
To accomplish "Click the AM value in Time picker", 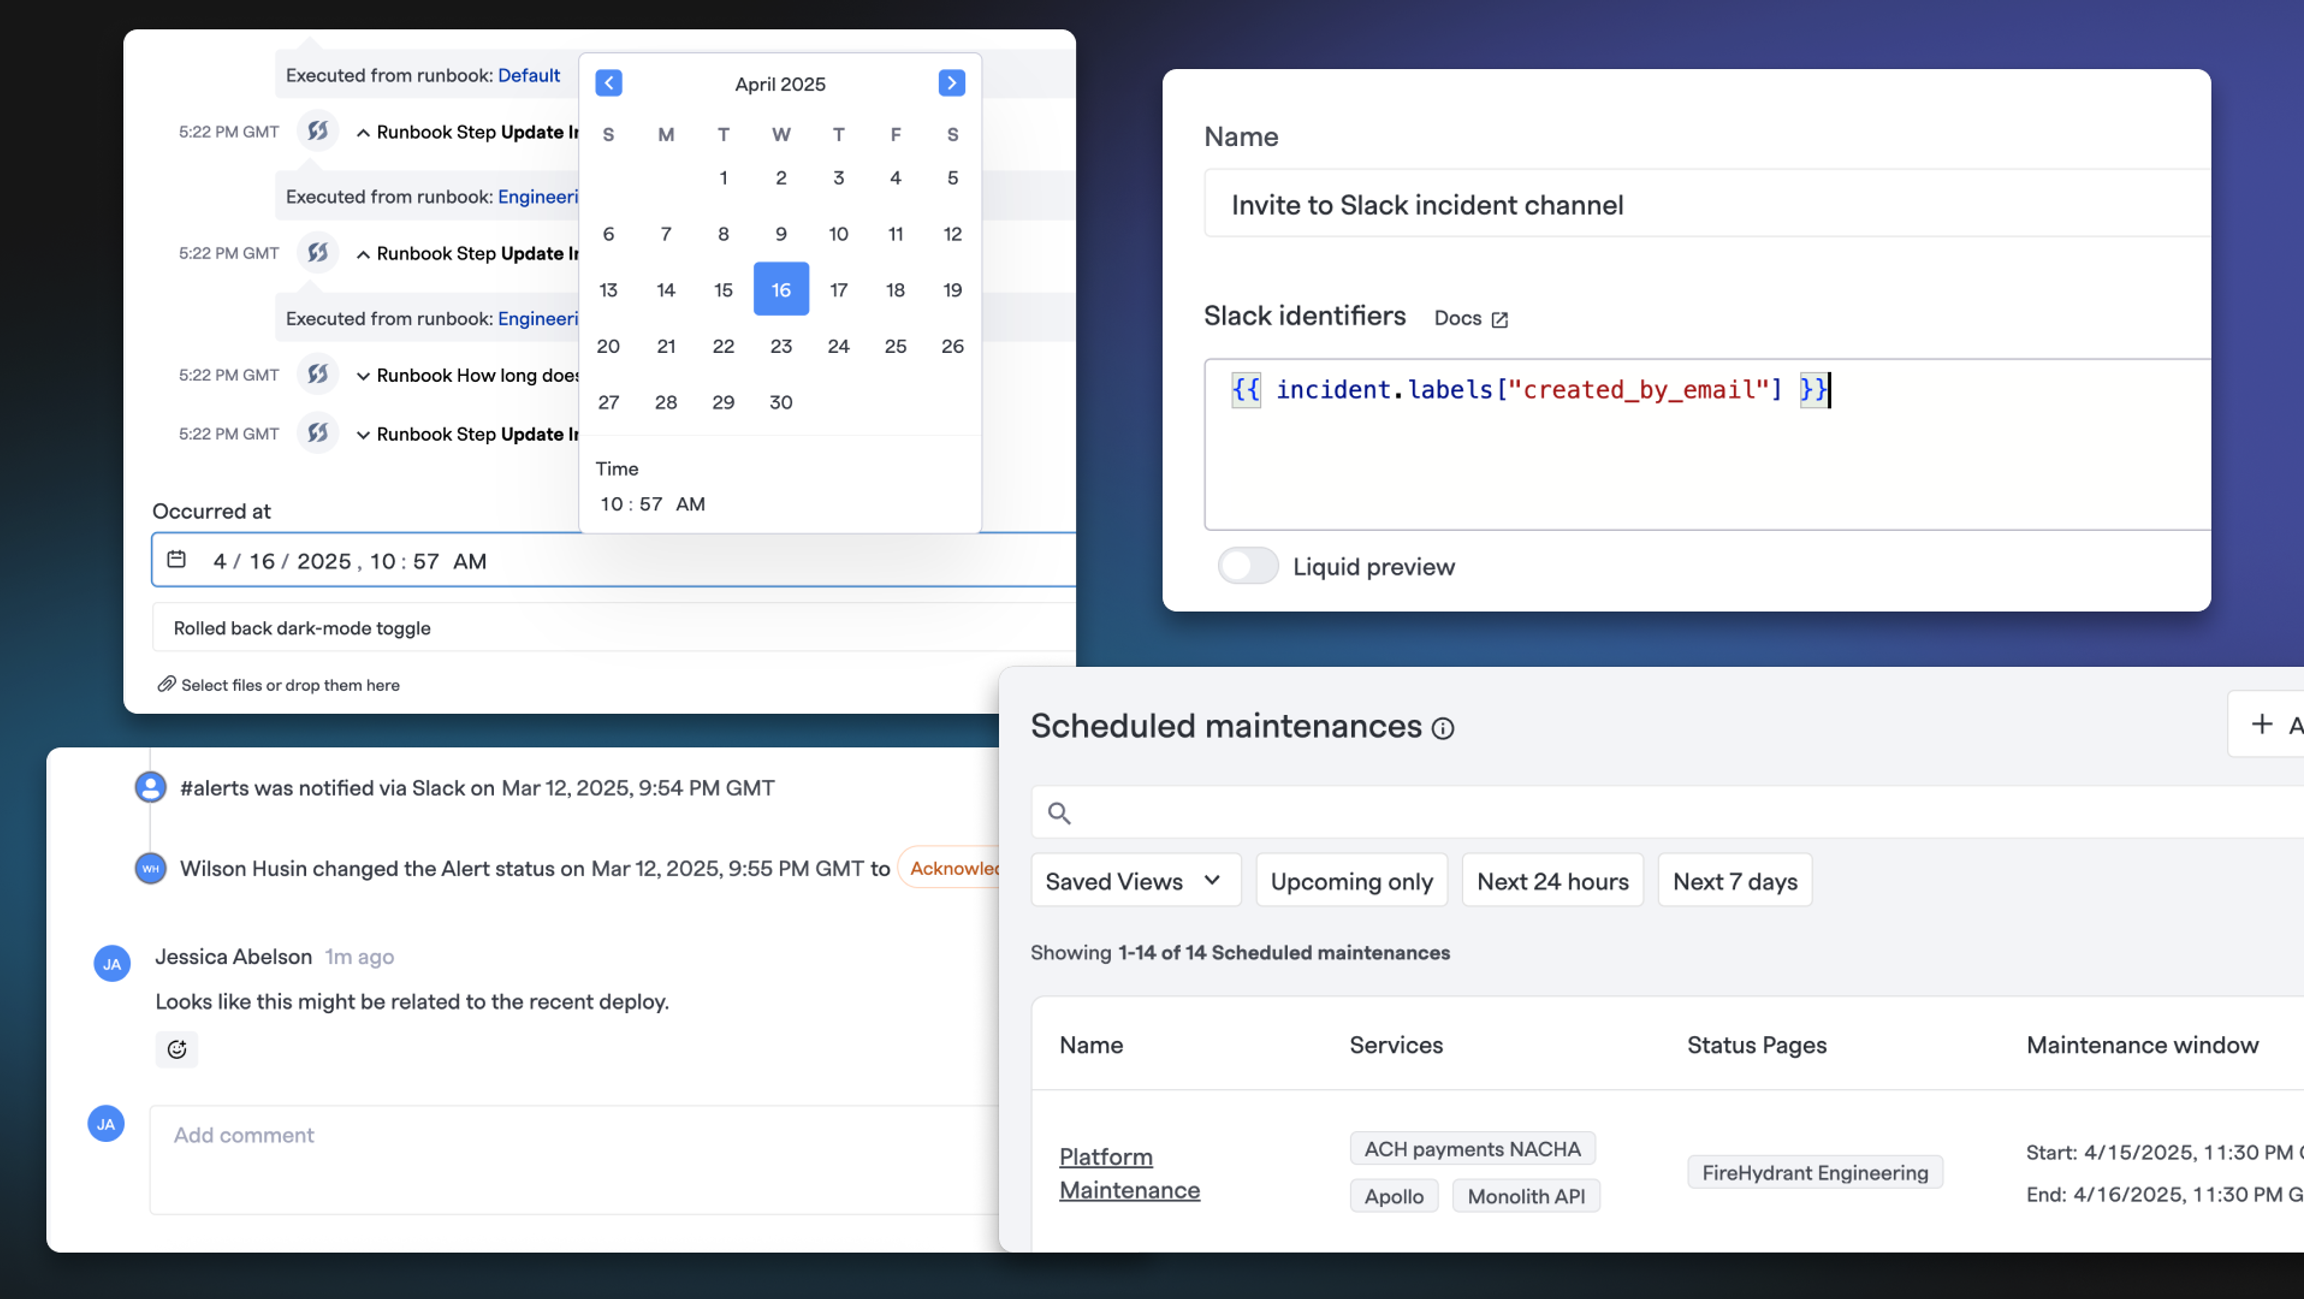I will (690, 504).
